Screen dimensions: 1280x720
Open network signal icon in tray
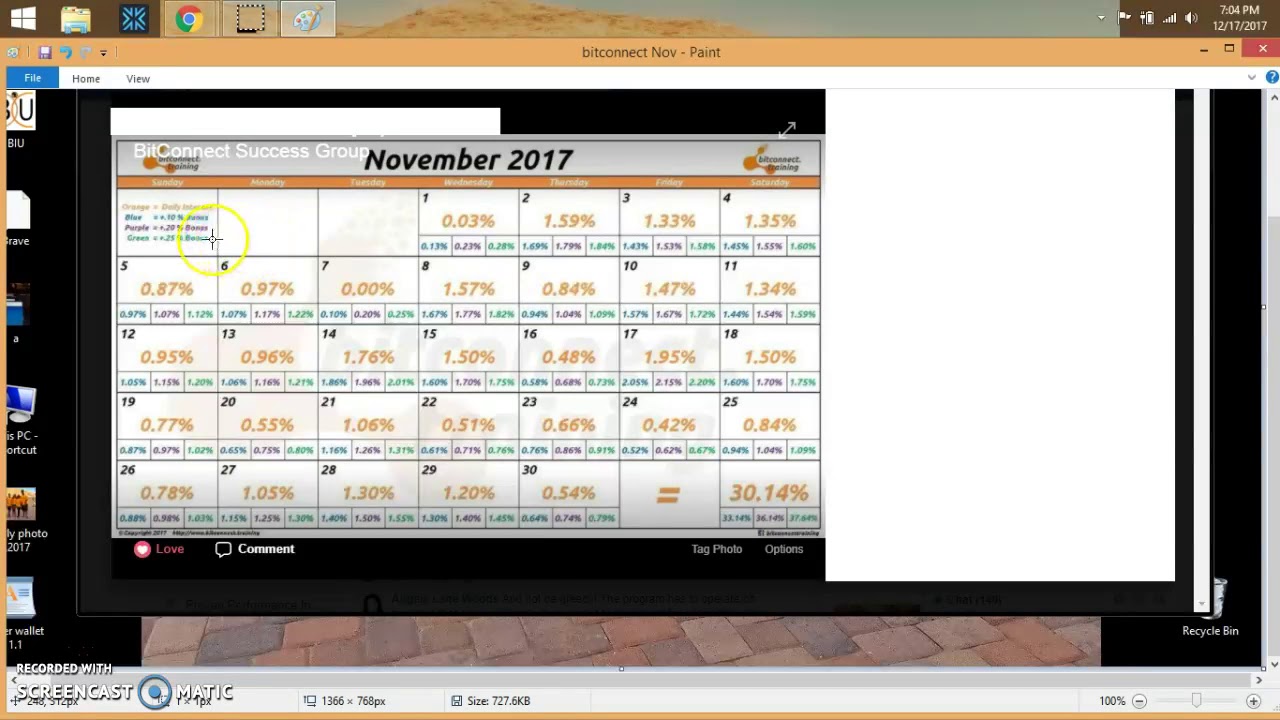point(1169,18)
